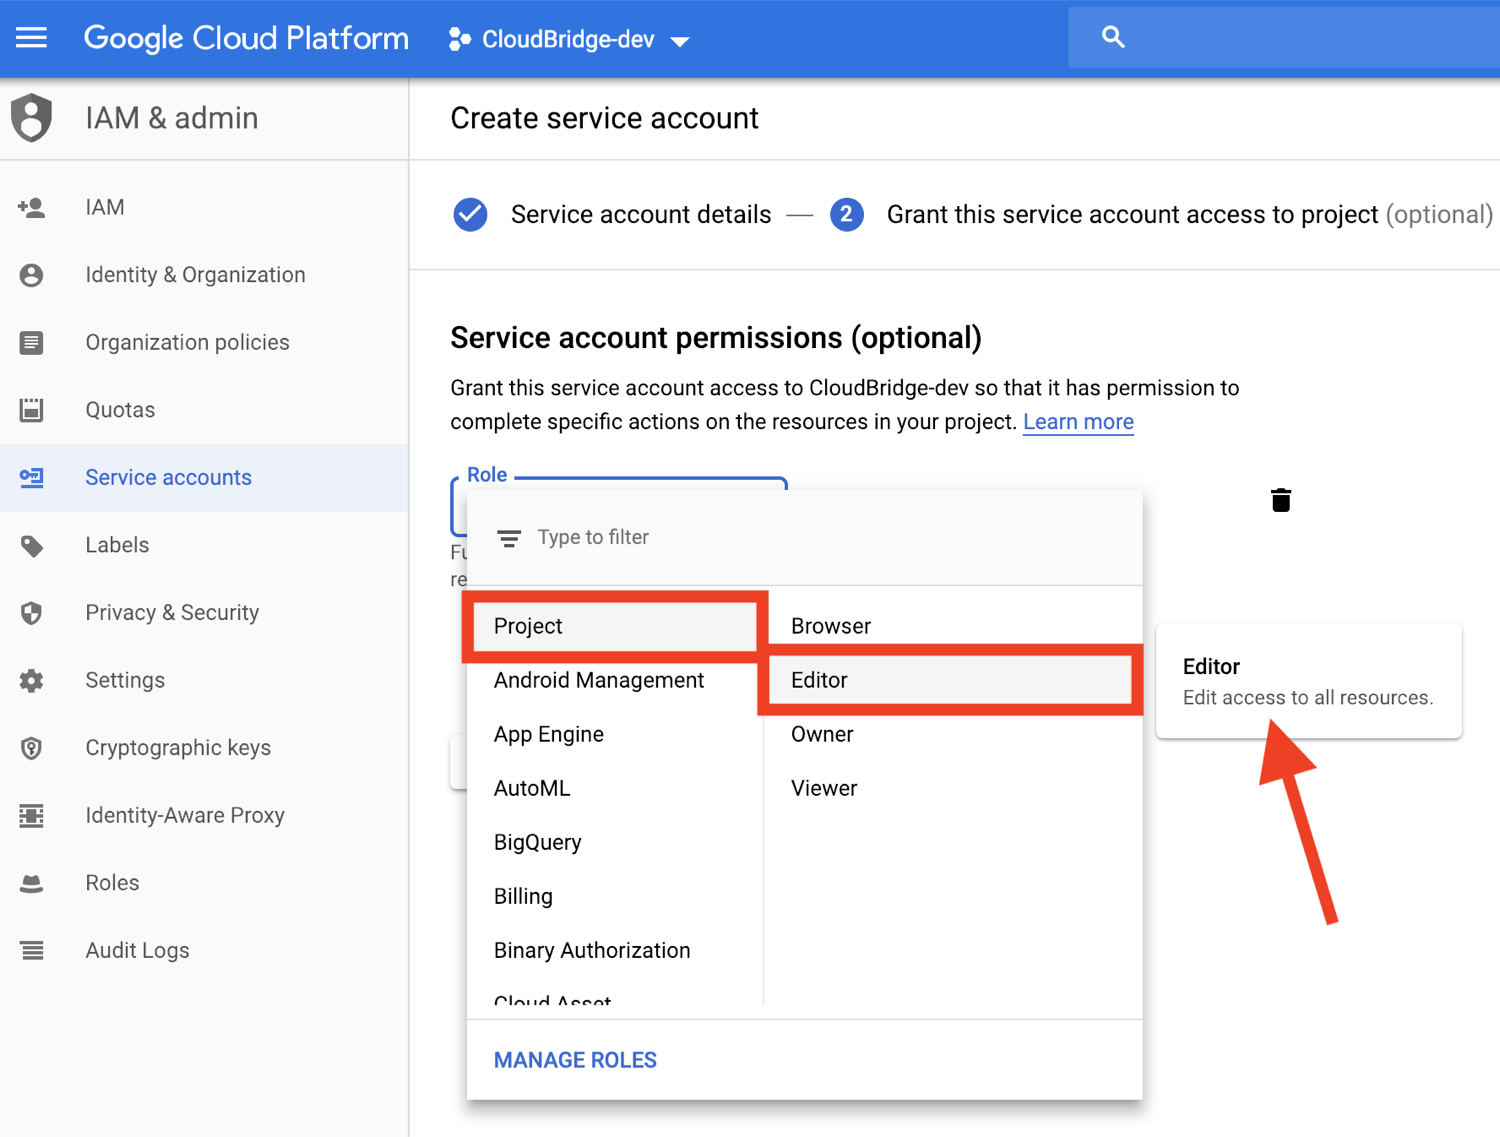Click the Audit Logs list icon
1500x1137 pixels.
click(31, 951)
